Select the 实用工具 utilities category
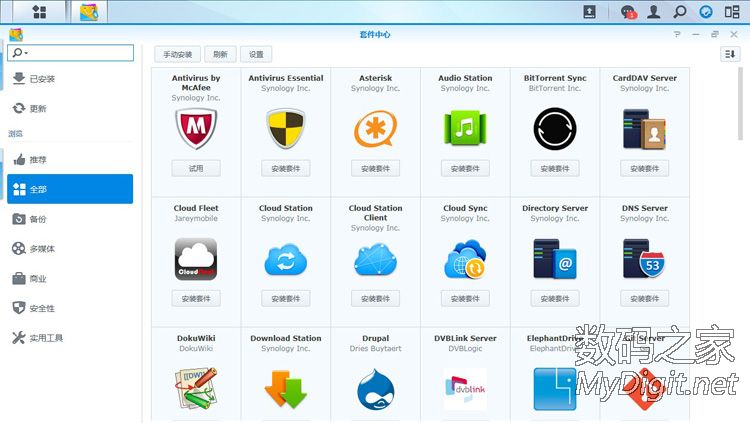 70,338
